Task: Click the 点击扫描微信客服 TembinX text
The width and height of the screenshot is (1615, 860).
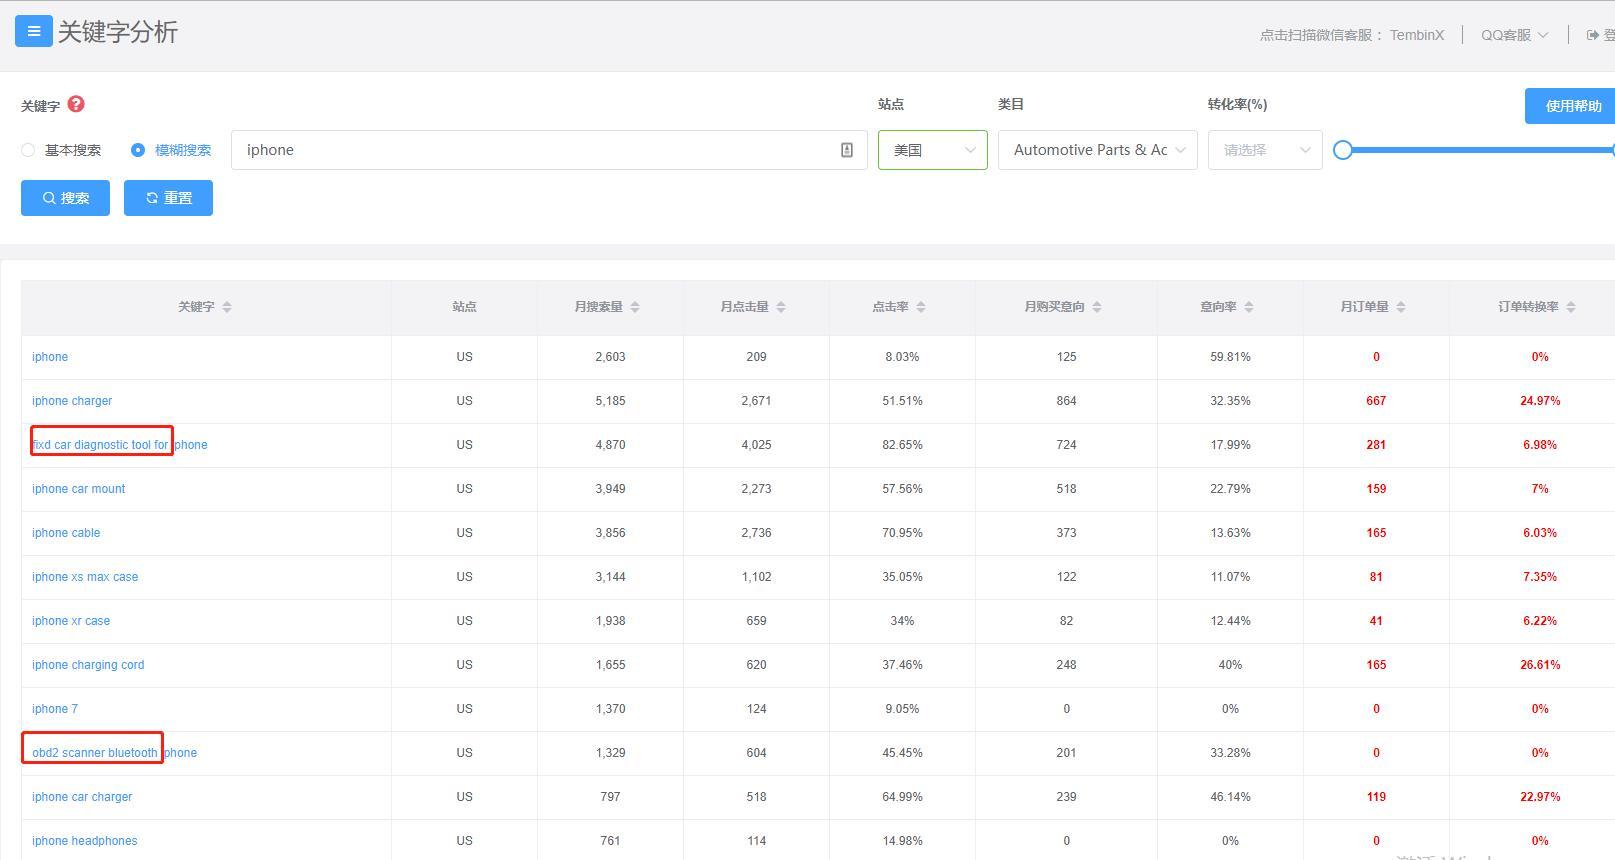Action: (x=1352, y=35)
